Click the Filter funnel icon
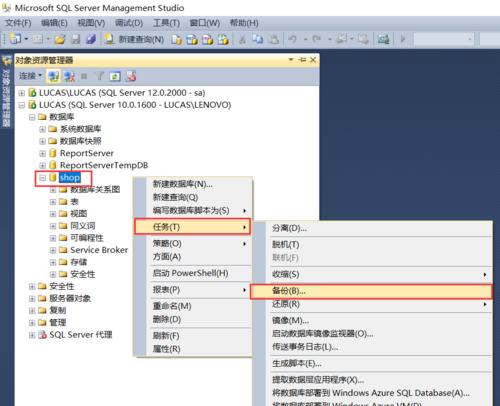 (x=100, y=76)
